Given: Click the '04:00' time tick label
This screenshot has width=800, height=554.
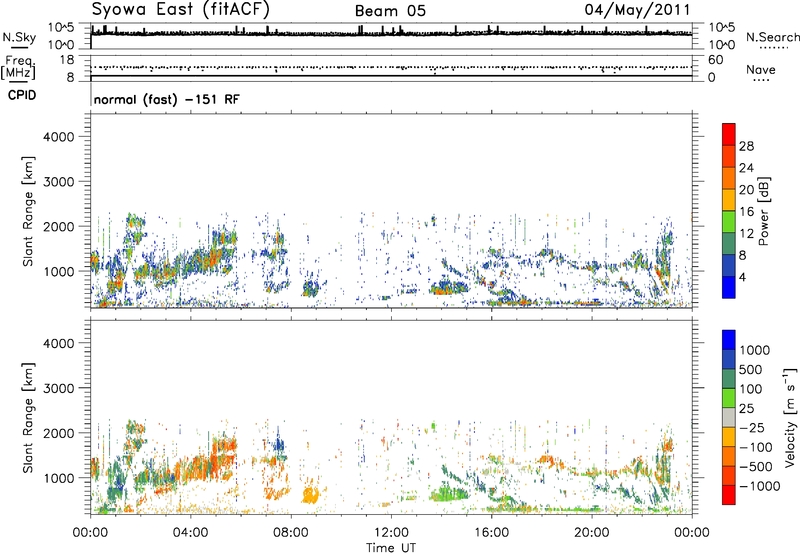Looking at the screenshot, I should [x=190, y=533].
